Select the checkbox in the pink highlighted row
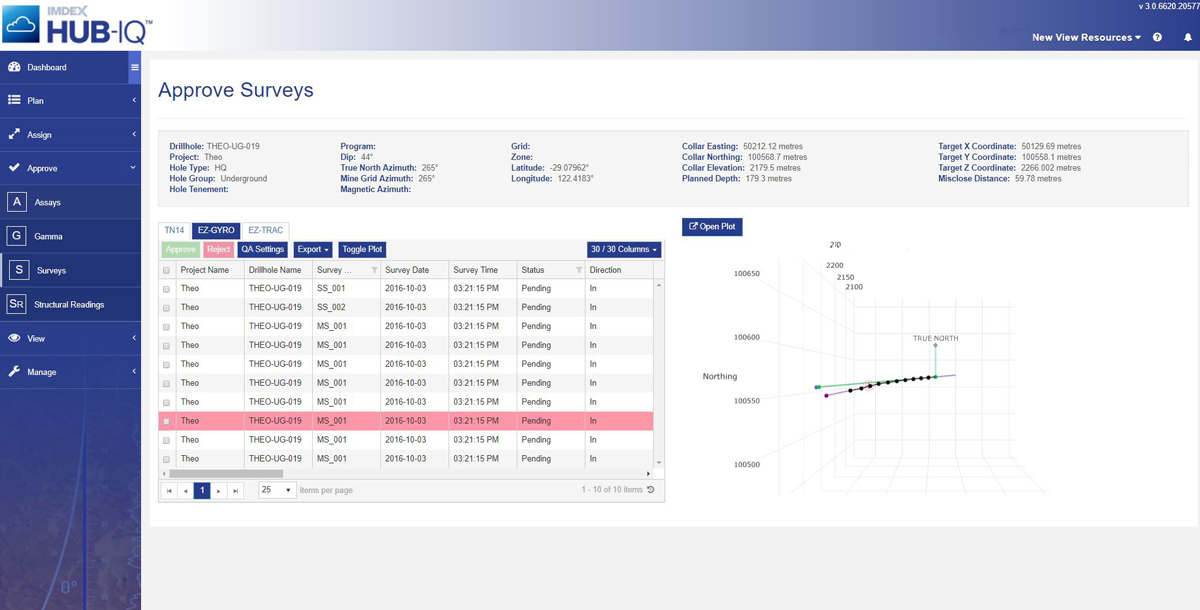 167,421
